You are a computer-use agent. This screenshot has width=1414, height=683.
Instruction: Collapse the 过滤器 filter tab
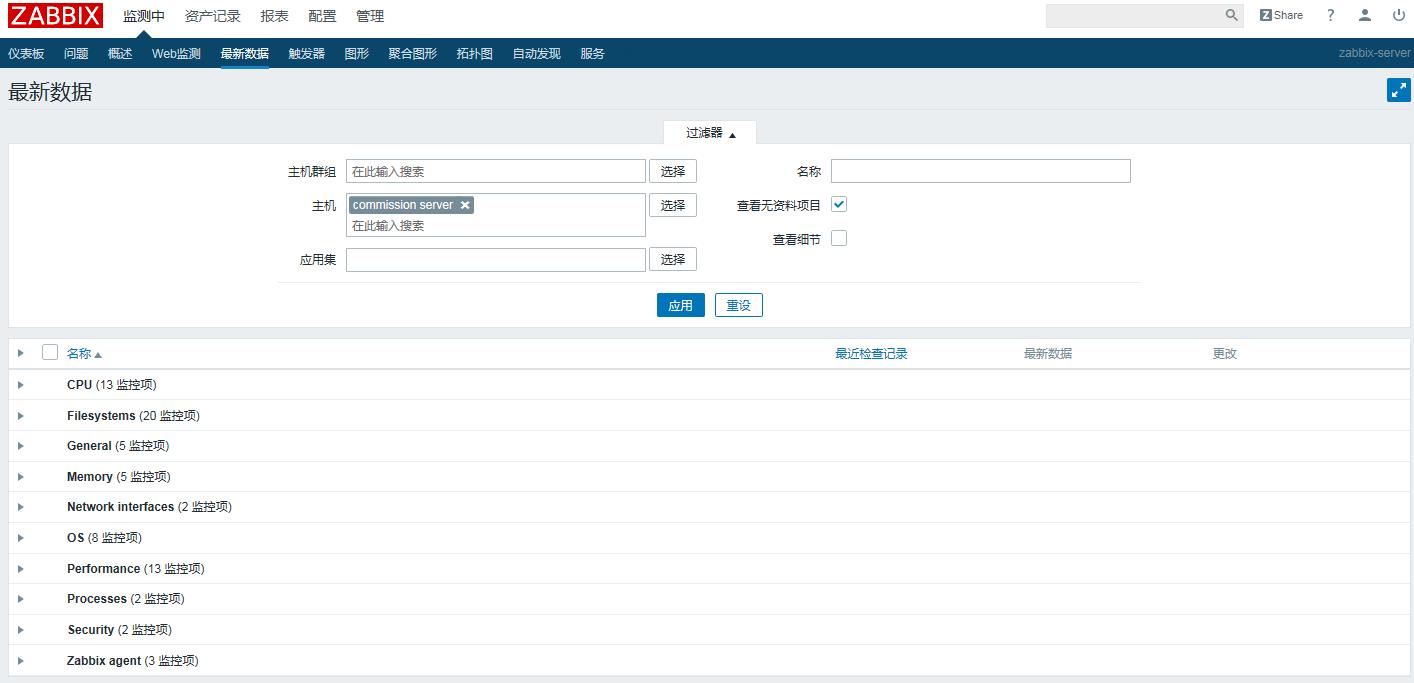pyautogui.click(x=710, y=133)
